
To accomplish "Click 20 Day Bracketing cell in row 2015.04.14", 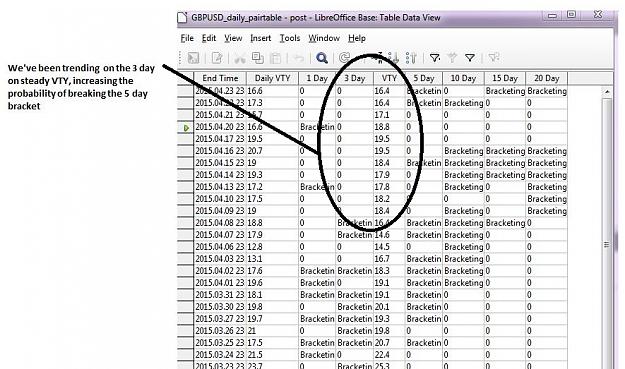I will (x=546, y=175).
